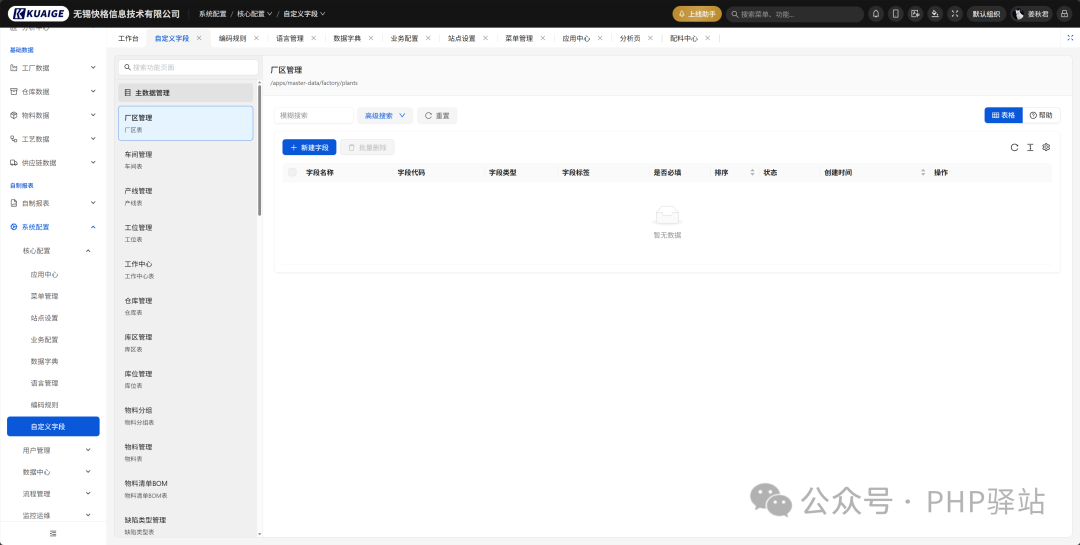Sort by 排序 column
Image resolution: width=1080 pixels, height=545 pixels.
click(752, 173)
